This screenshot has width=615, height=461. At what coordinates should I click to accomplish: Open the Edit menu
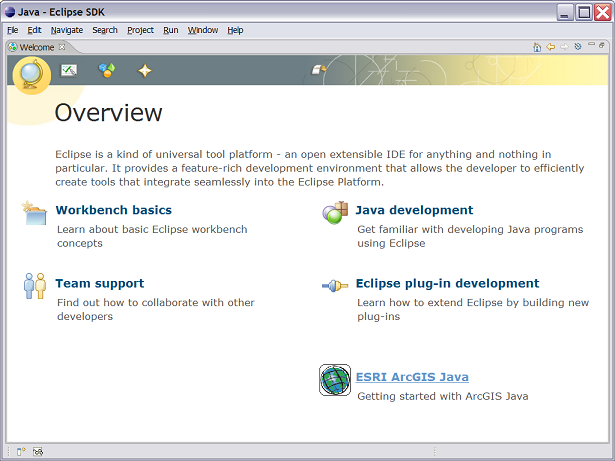(x=34, y=30)
